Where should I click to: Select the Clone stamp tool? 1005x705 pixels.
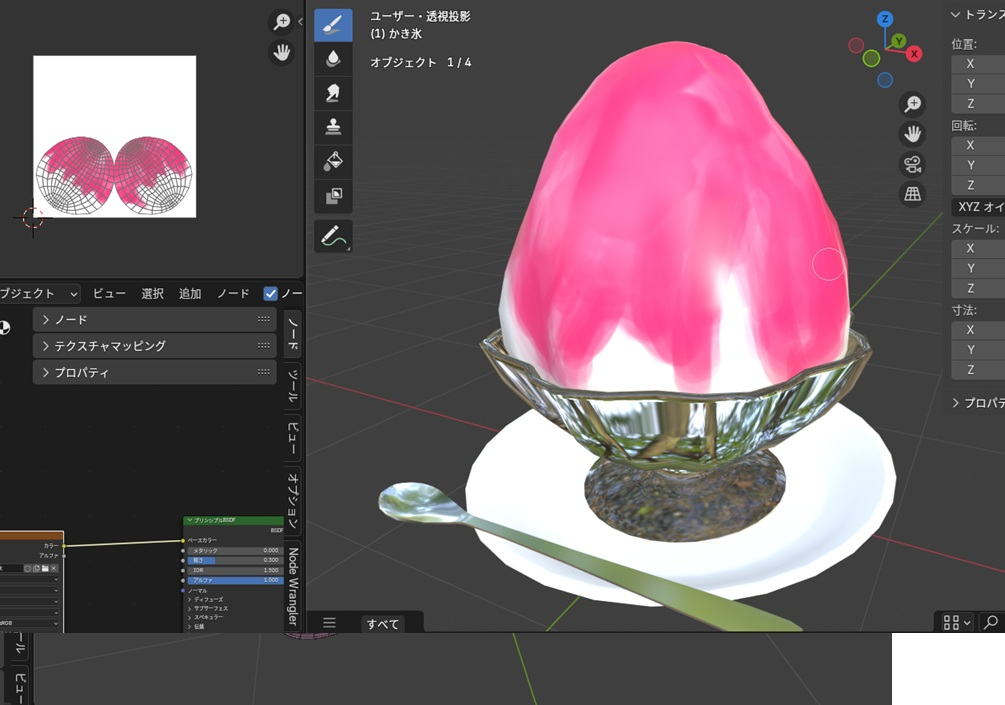click(x=333, y=127)
